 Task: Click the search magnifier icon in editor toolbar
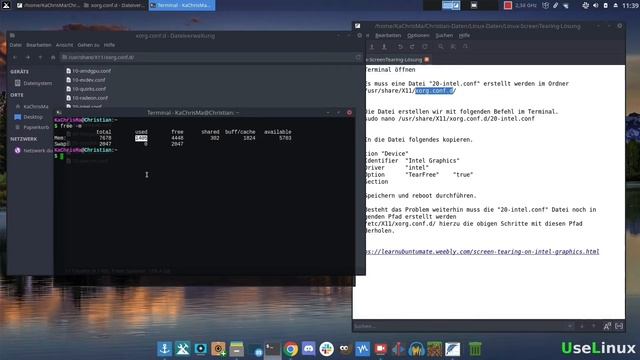pos(441,47)
